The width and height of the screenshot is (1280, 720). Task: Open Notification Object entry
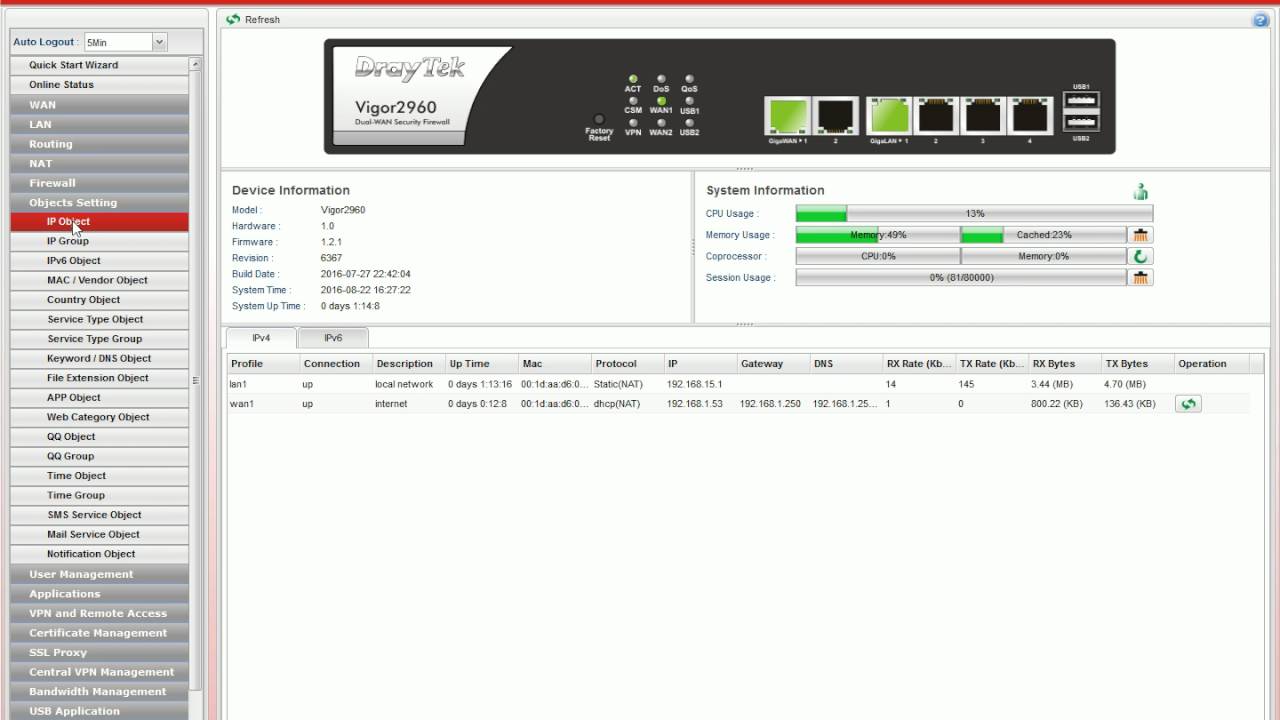tap(99, 554)
